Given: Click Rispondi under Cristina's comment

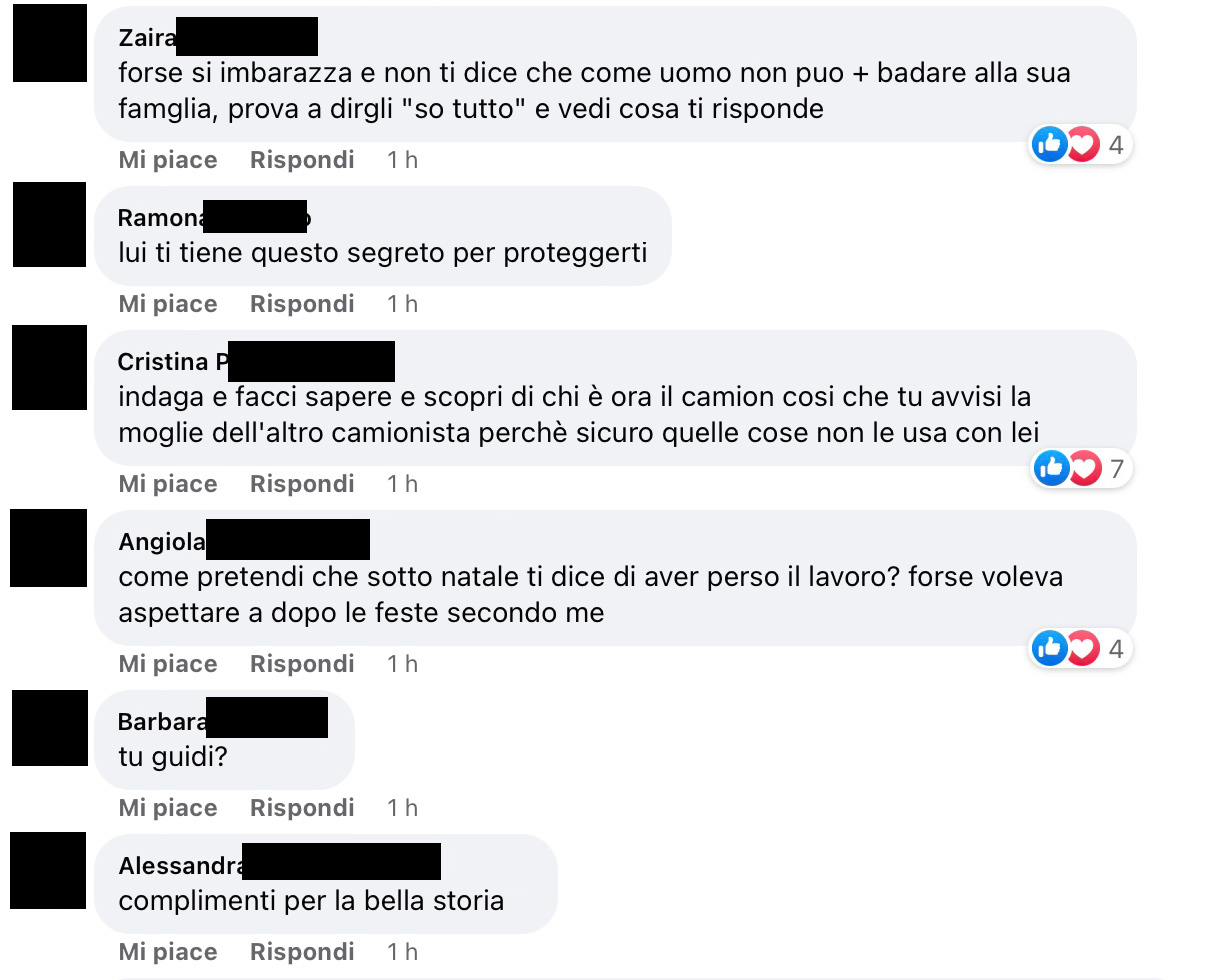Looking at the screenshot, I should point(302,484).
